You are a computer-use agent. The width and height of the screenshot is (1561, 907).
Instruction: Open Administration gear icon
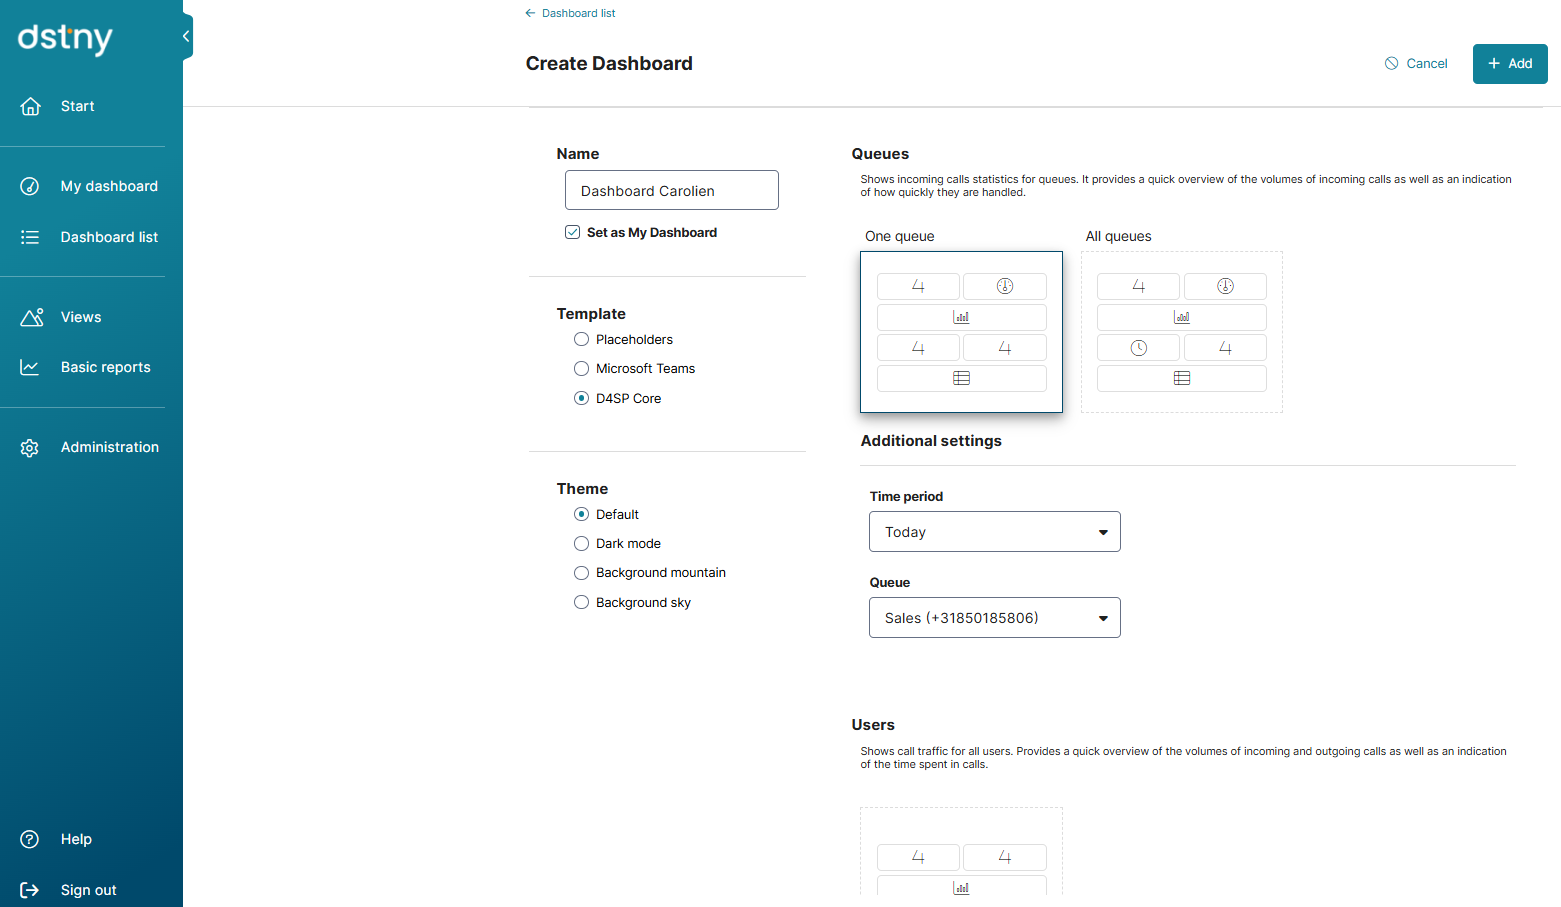[30, 447]
